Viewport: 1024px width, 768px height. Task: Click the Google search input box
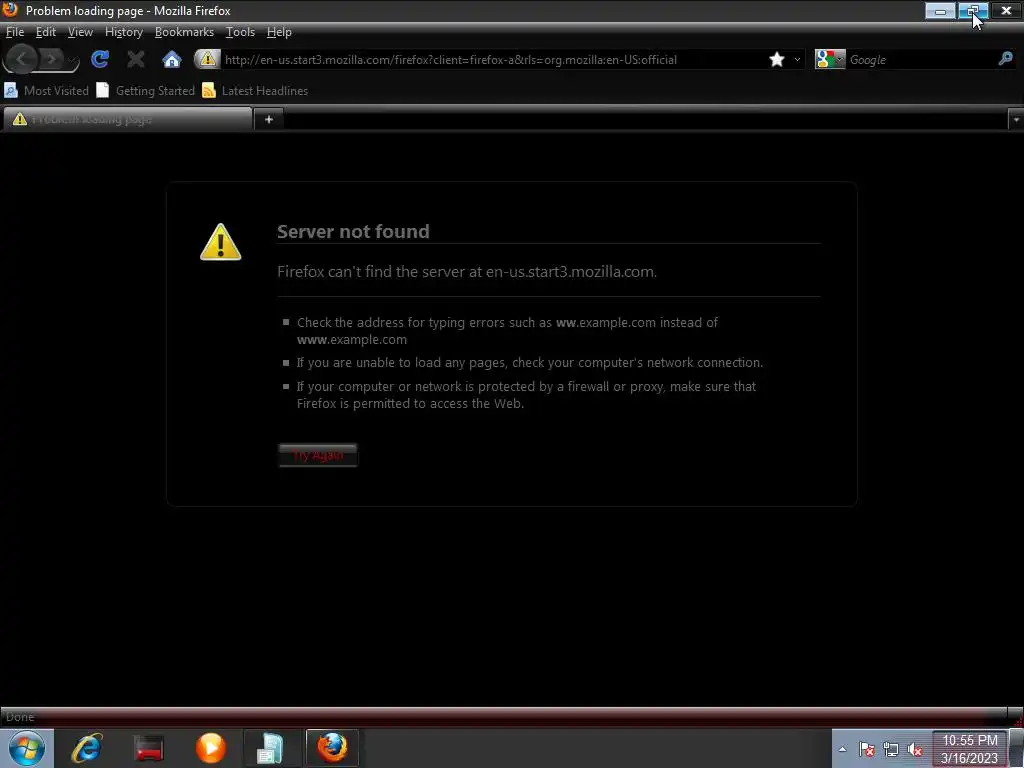coord(921,59)
